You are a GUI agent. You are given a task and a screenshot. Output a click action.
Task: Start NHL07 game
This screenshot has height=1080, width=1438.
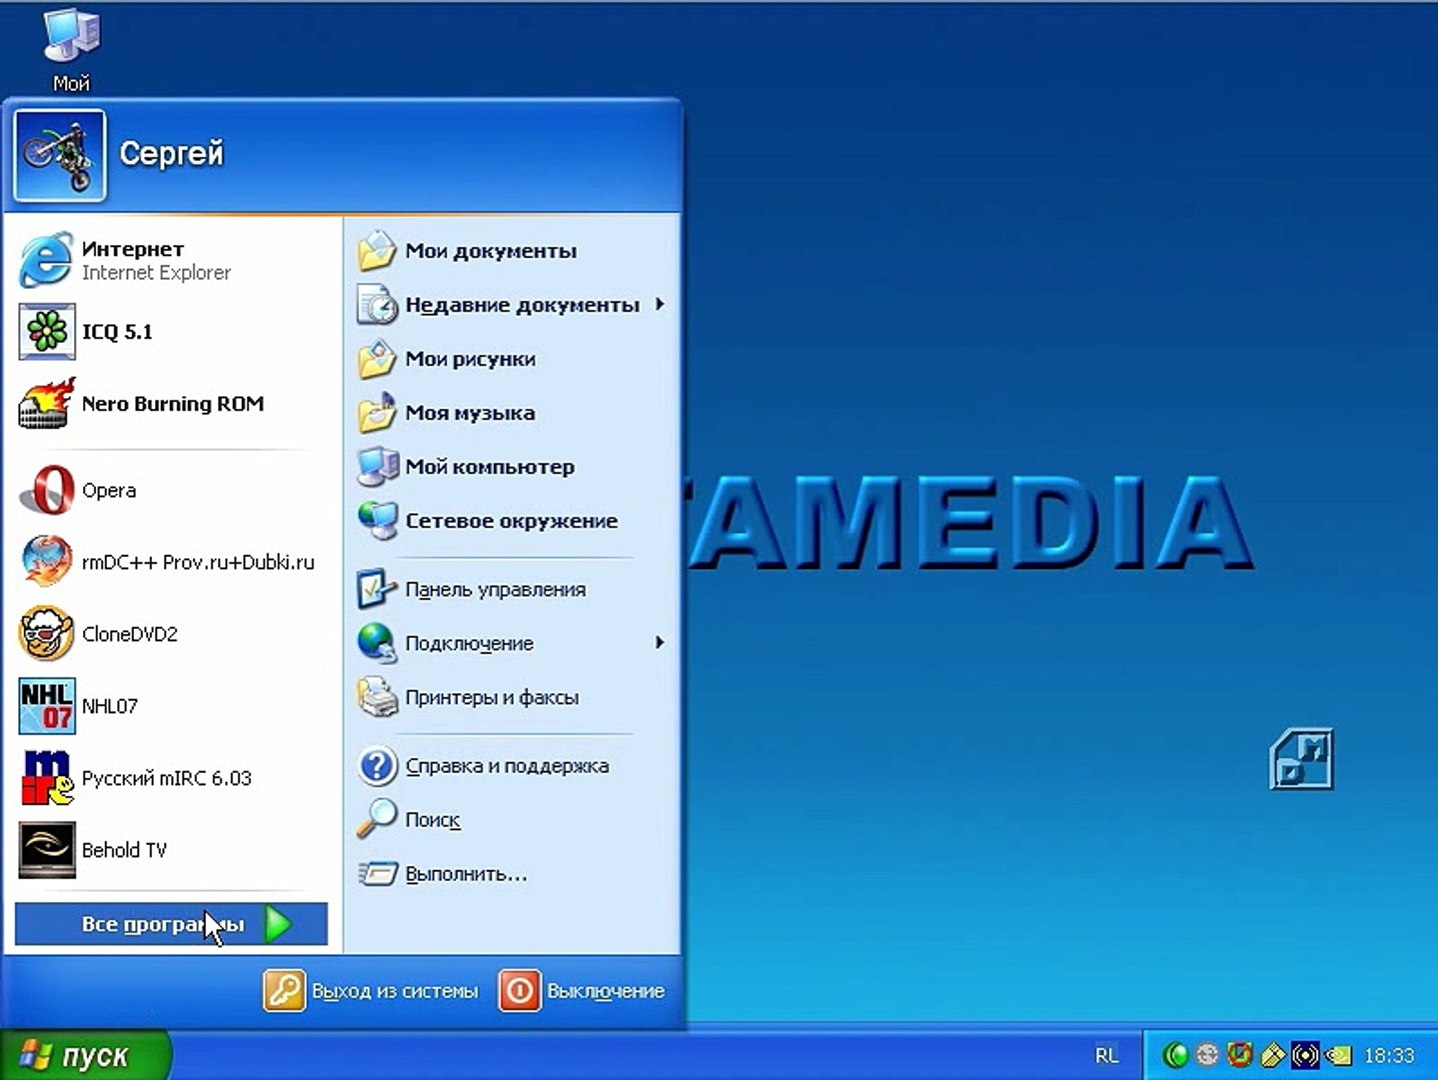(x=172, y=706)
